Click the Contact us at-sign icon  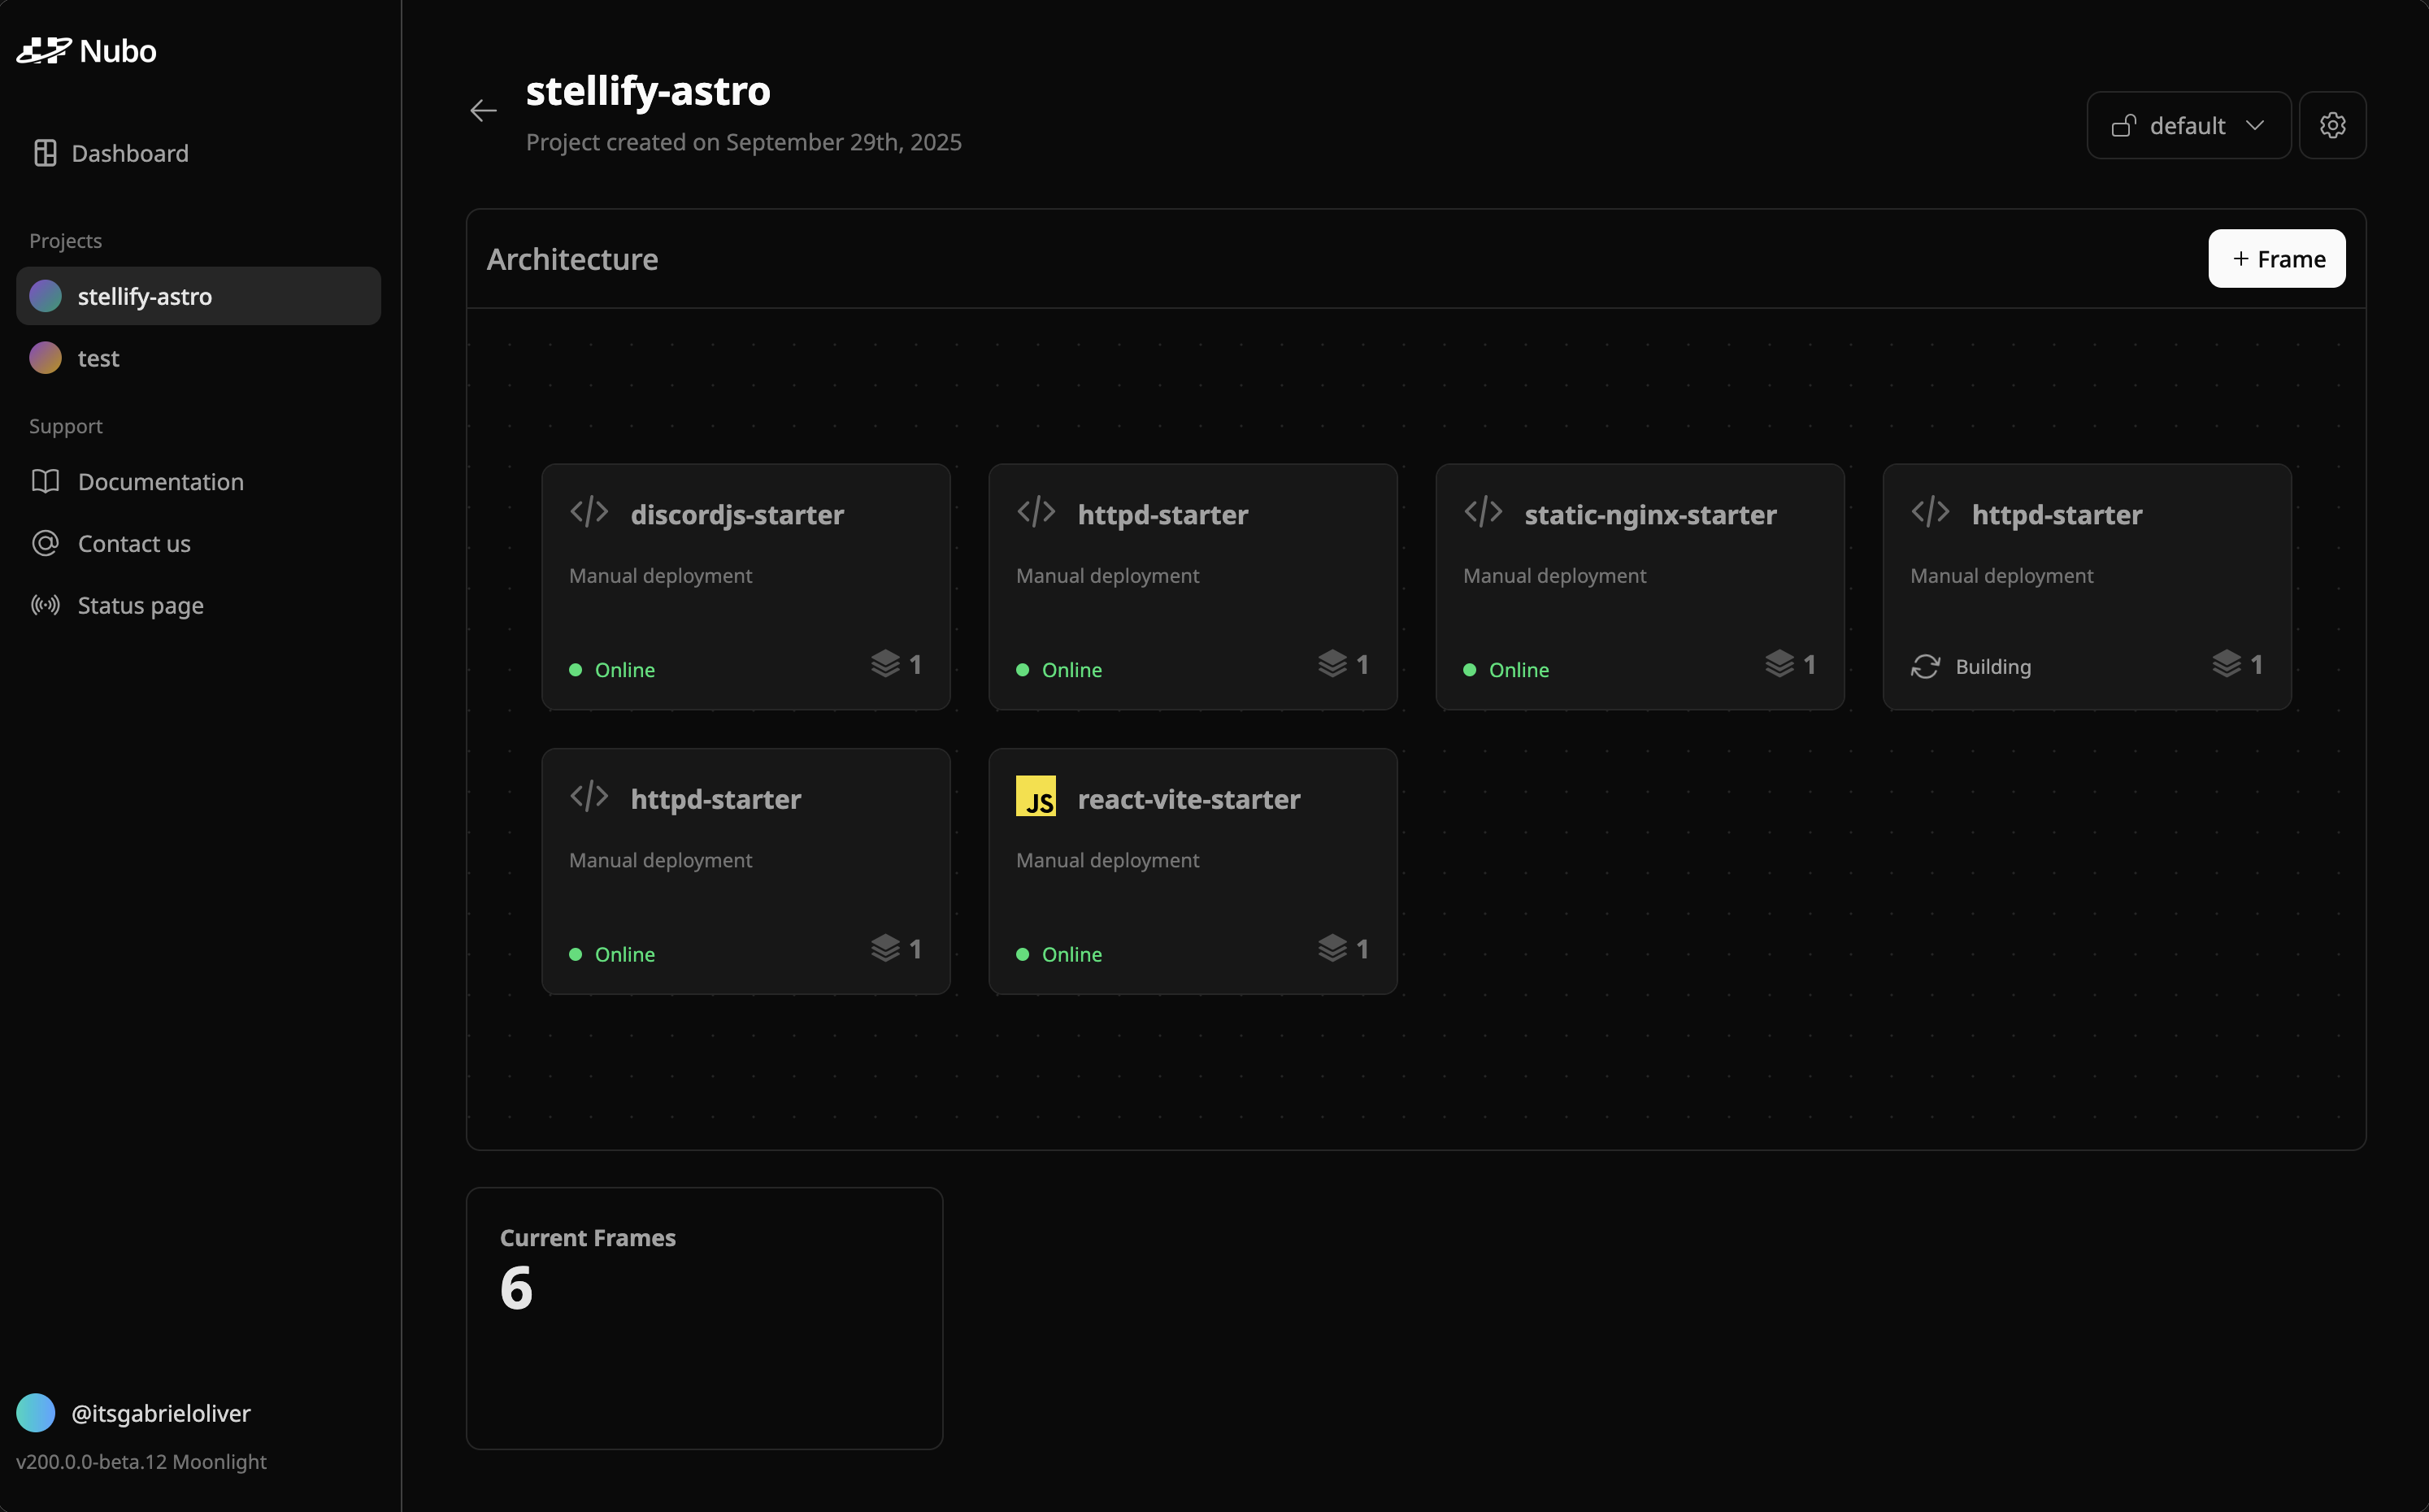pos(45,543)
